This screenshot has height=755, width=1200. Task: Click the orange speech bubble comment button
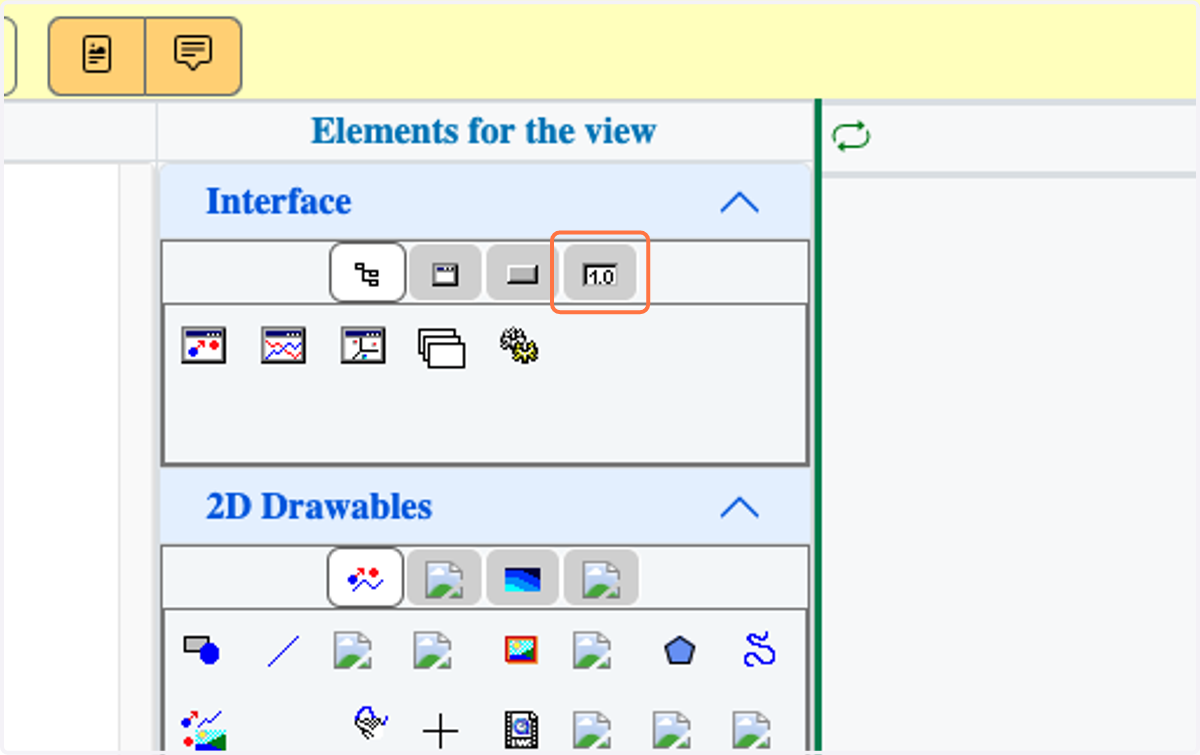pyautogui.click(x=193, y=55)
